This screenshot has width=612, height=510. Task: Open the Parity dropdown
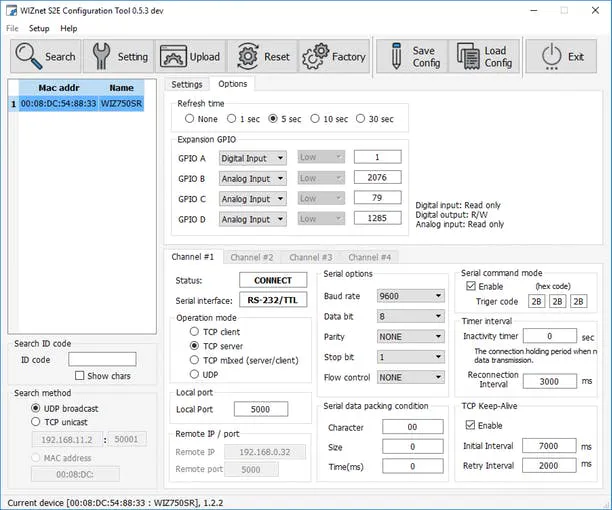411,336
